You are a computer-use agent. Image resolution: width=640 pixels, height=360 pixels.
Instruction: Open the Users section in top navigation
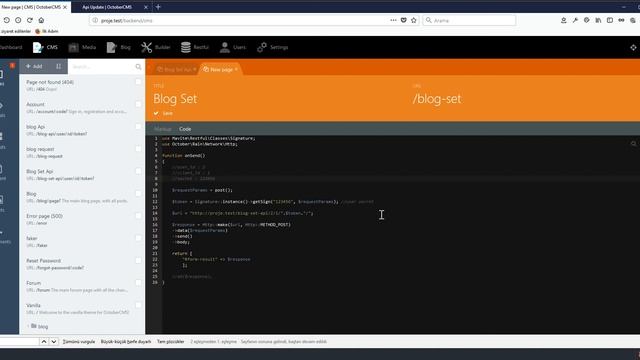tap(233, 47)
